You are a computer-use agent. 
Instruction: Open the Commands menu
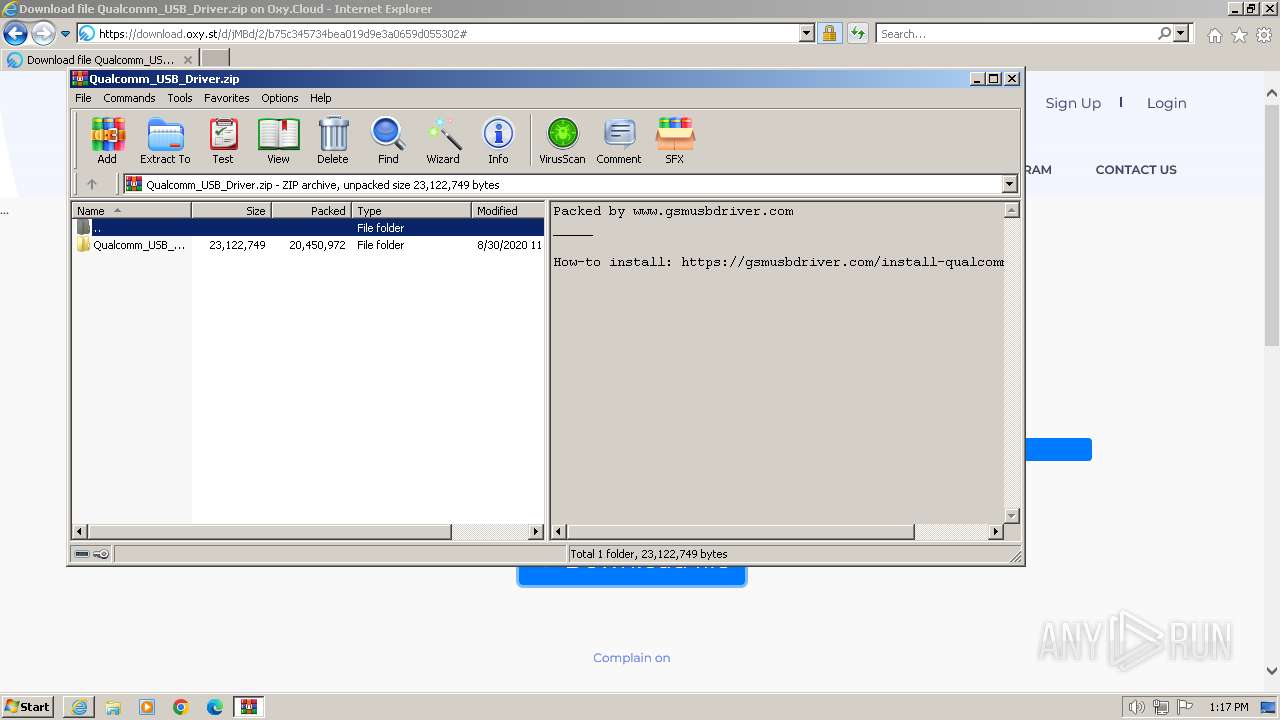pos(129,98)
